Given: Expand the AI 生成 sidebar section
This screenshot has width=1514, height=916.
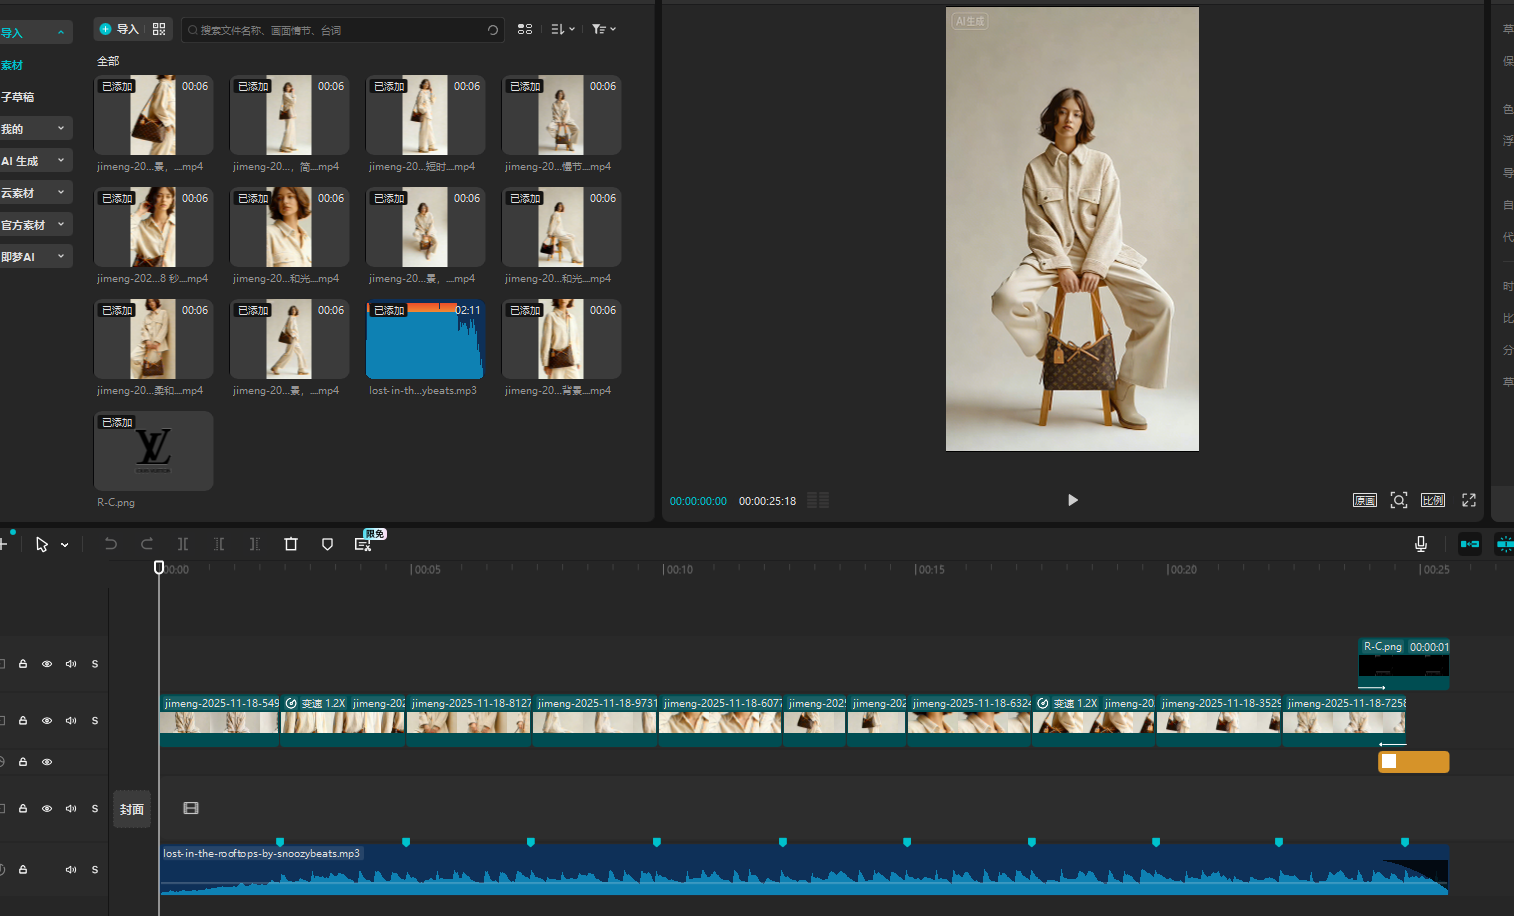Looking at the screenshot, I should [x=61, y=160].
